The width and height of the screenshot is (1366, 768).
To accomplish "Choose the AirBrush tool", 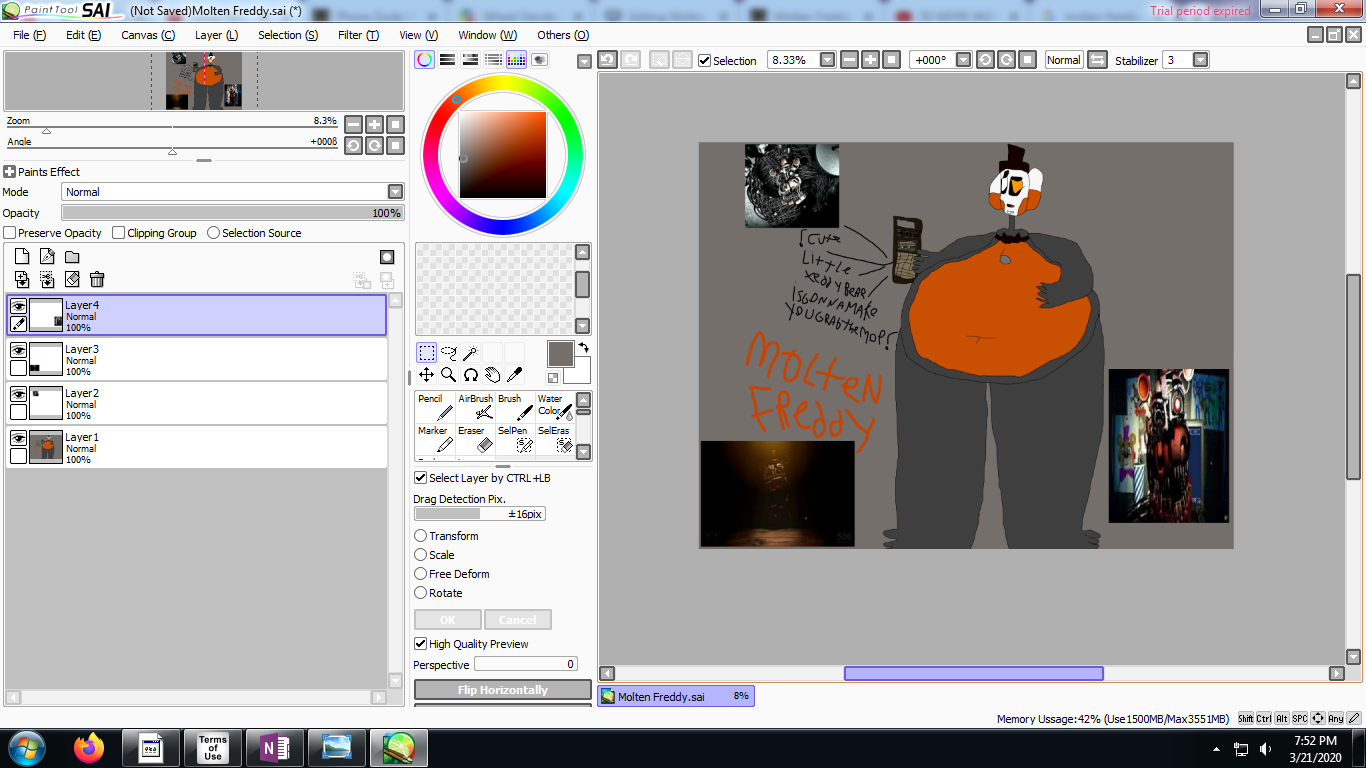I will pyautogui.click(x=475, y=406).
